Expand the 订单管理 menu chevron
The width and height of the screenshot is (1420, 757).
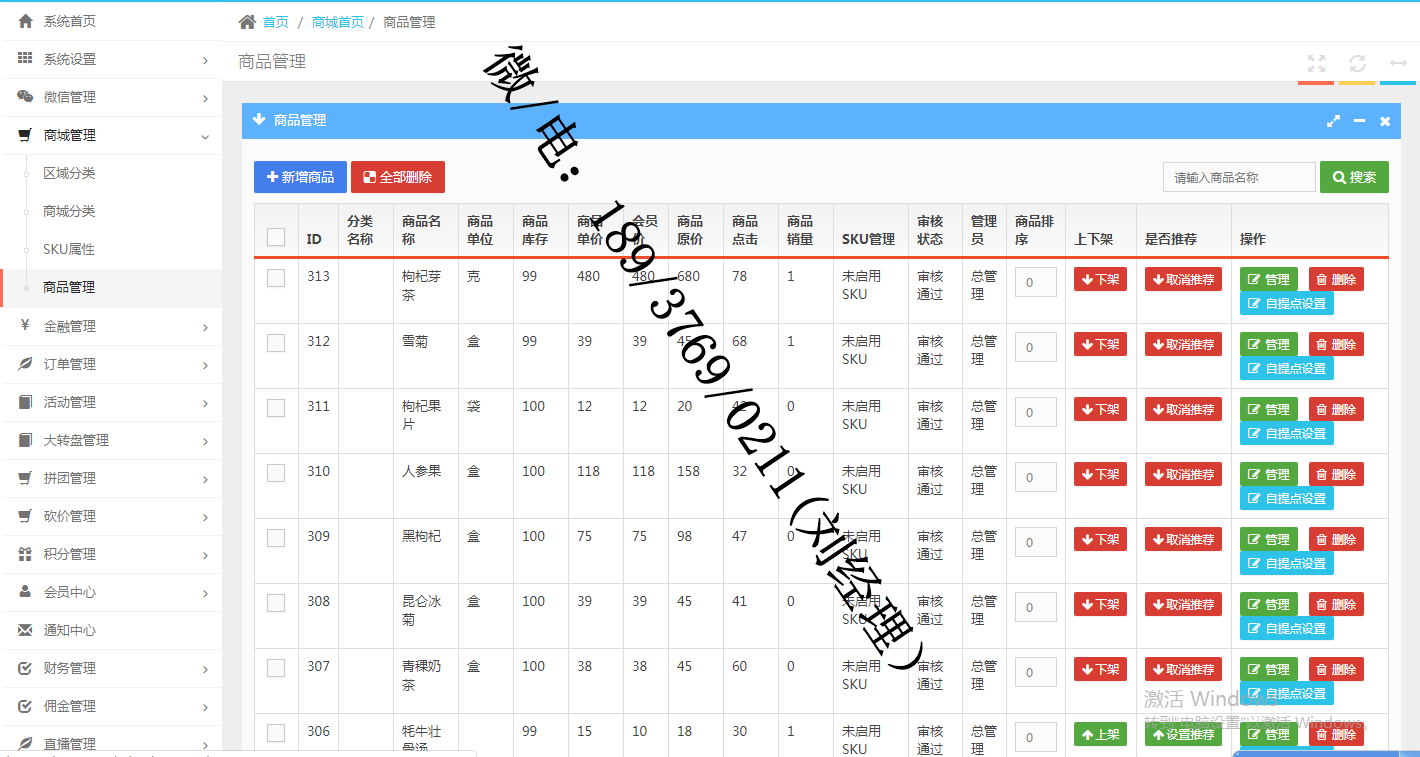205,365
